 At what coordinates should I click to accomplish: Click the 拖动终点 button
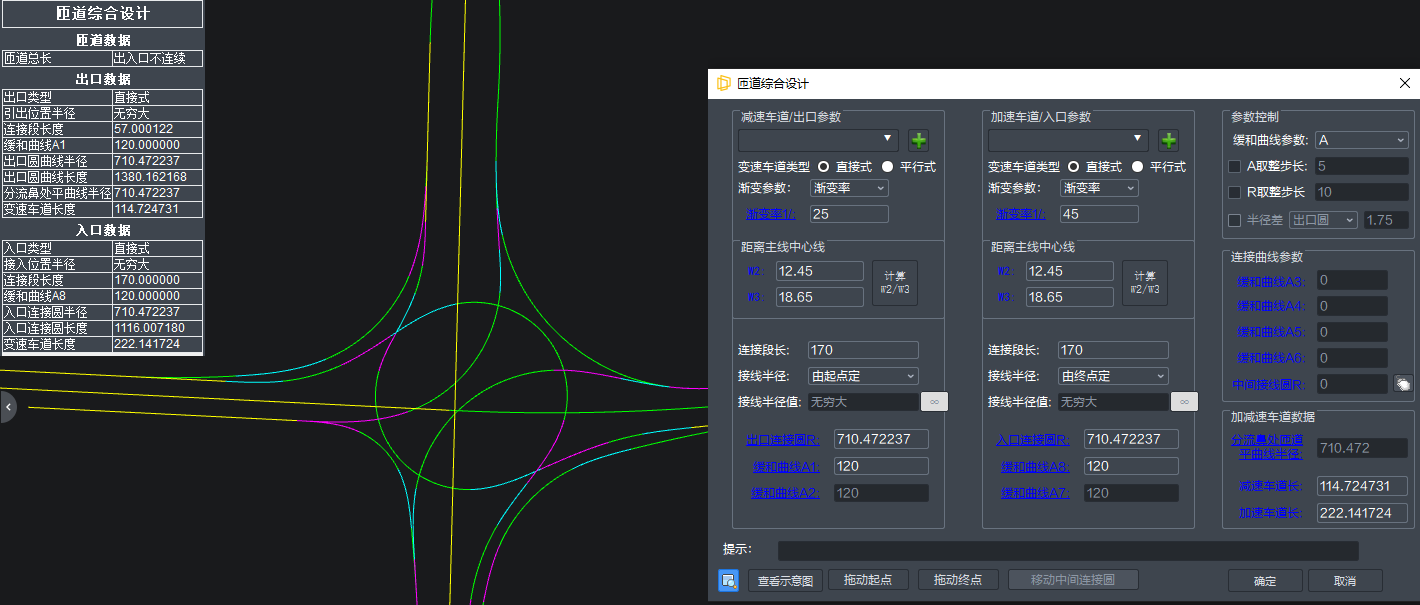point(957,581)
